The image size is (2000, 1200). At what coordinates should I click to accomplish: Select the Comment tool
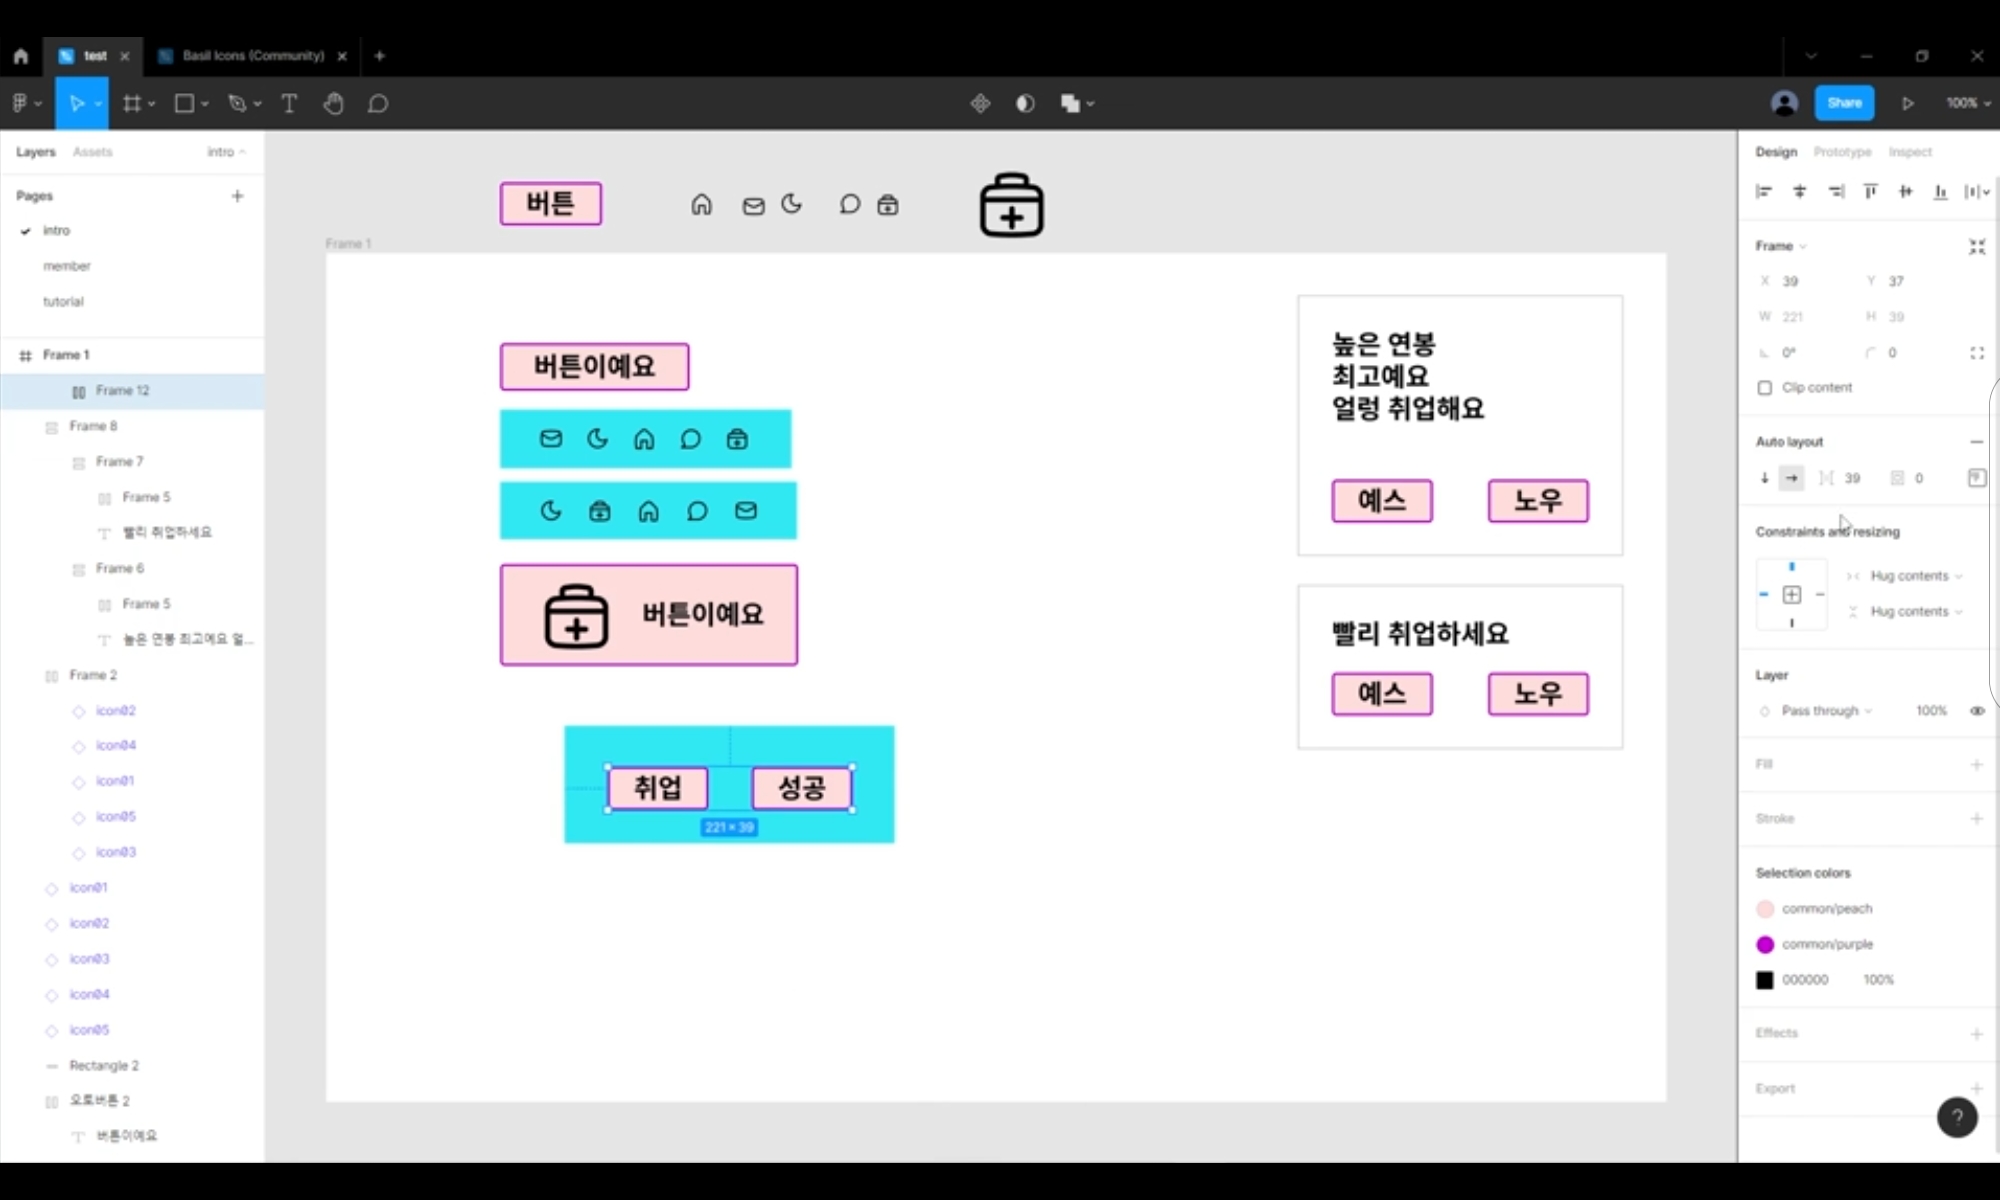point(378,103)
